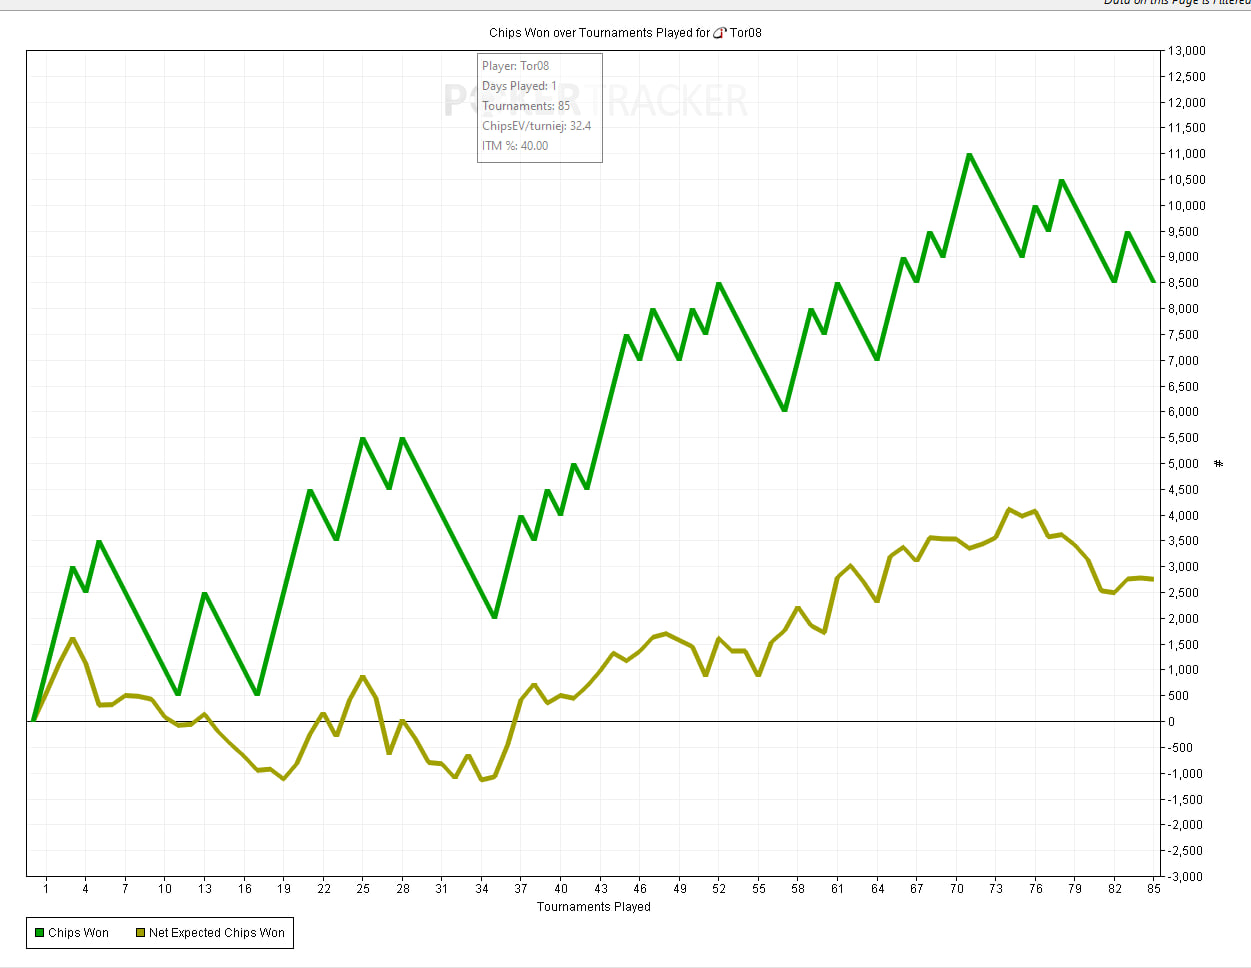Click the player icon beside Tor08 in title
Viewport: 1251px width, 968px height.
720,33
